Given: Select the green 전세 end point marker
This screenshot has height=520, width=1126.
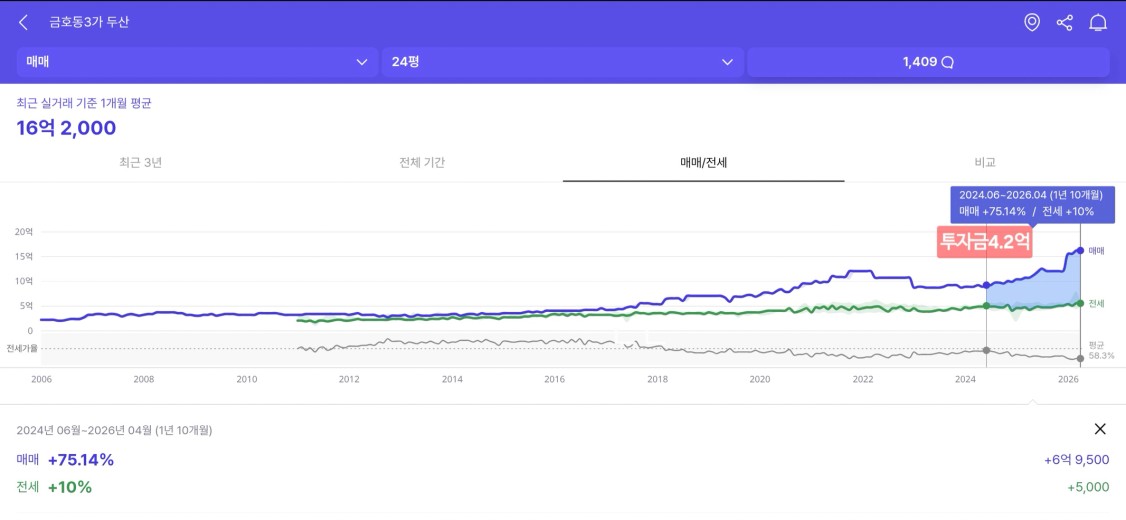Looking at the screenshot, I should click(x=1080, y=303).
